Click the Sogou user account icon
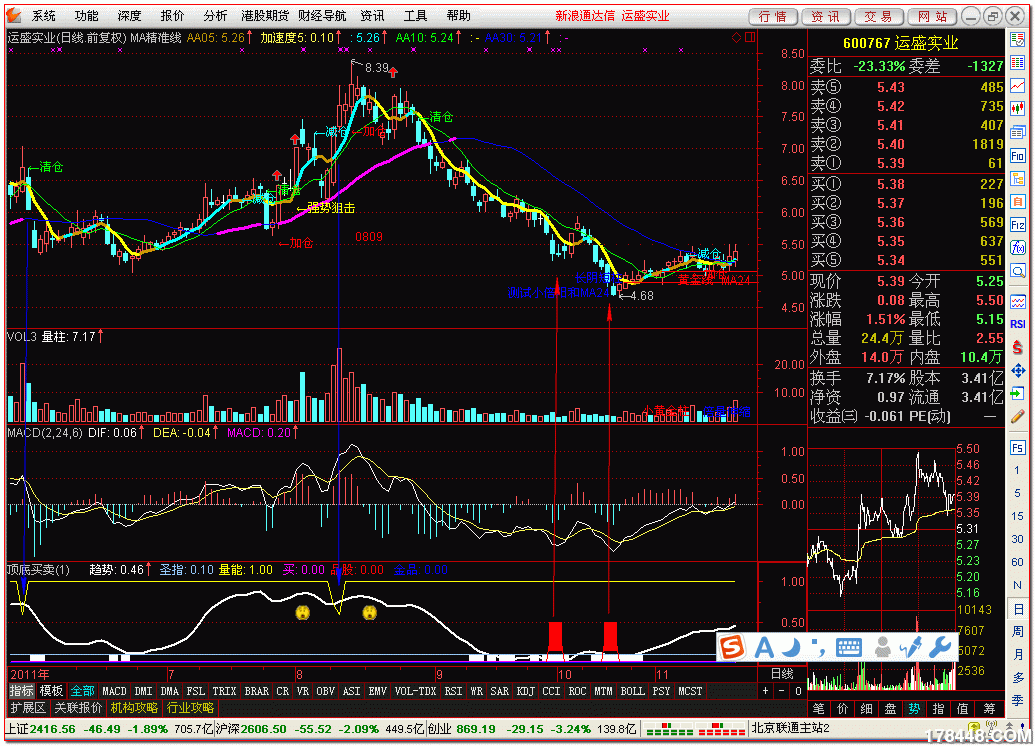1035x746 pixels. pos(882,648)
